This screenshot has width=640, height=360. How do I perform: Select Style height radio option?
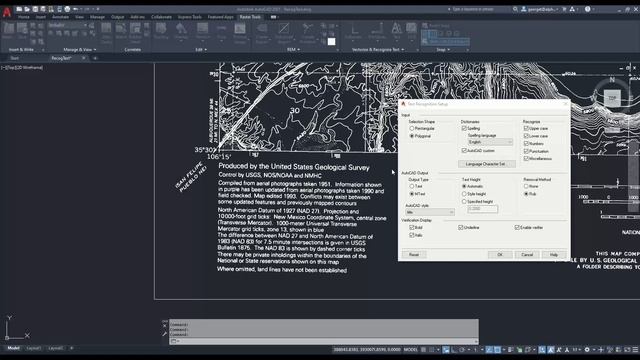[x=464, y=194]
